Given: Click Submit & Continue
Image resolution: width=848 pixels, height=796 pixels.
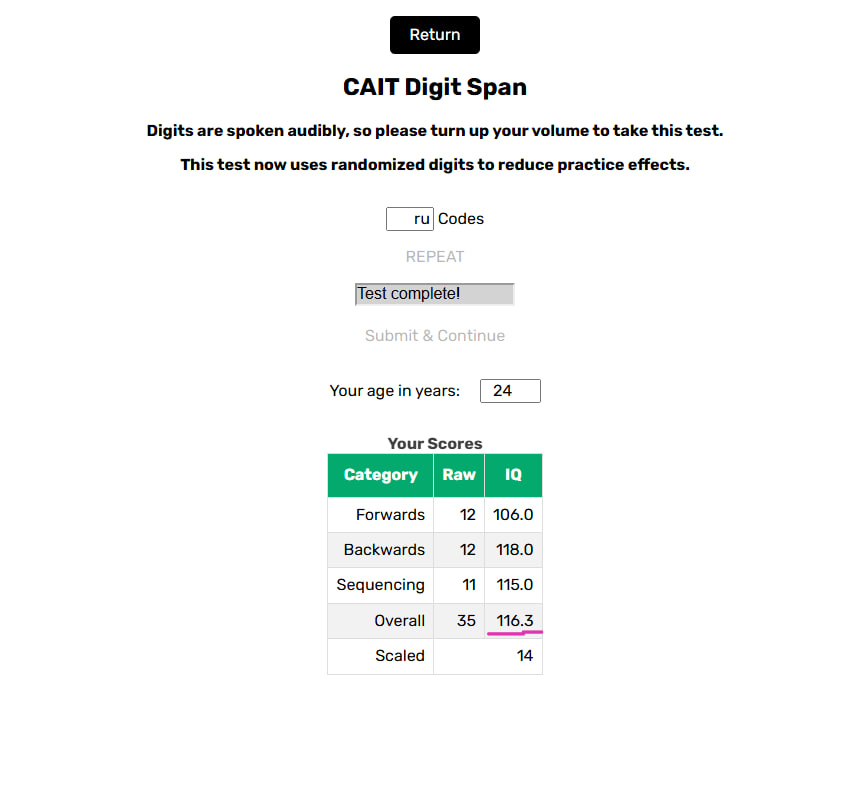Looking at the screenshot, I should (434, 336).
